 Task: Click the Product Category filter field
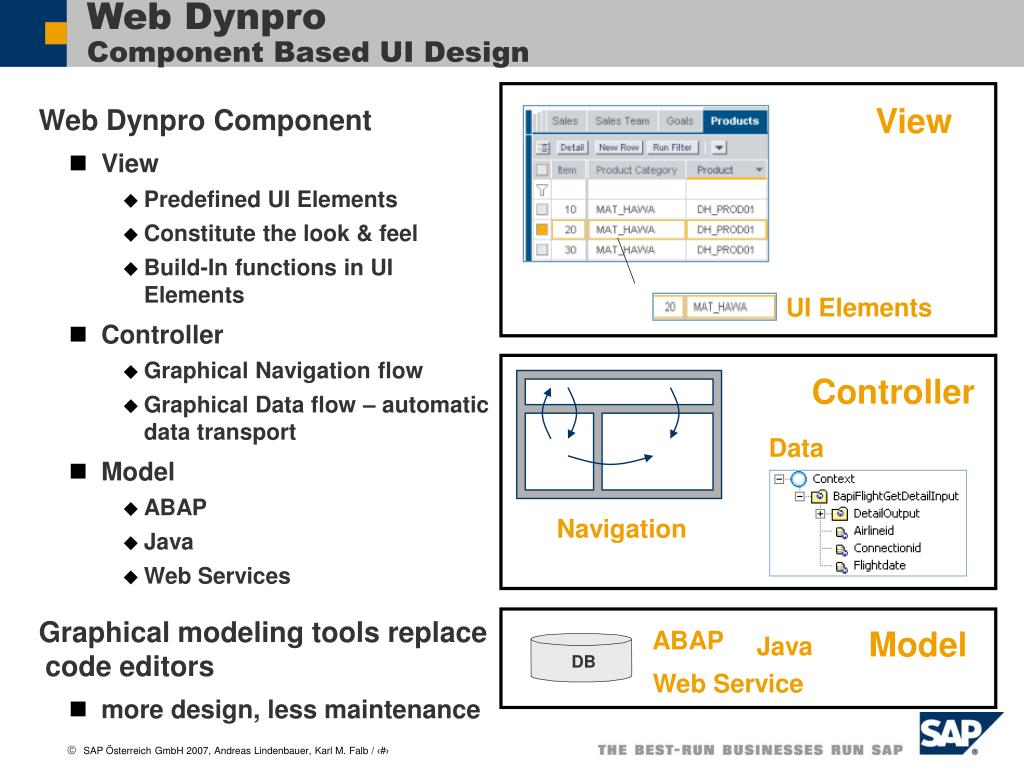tap(637, 190)
